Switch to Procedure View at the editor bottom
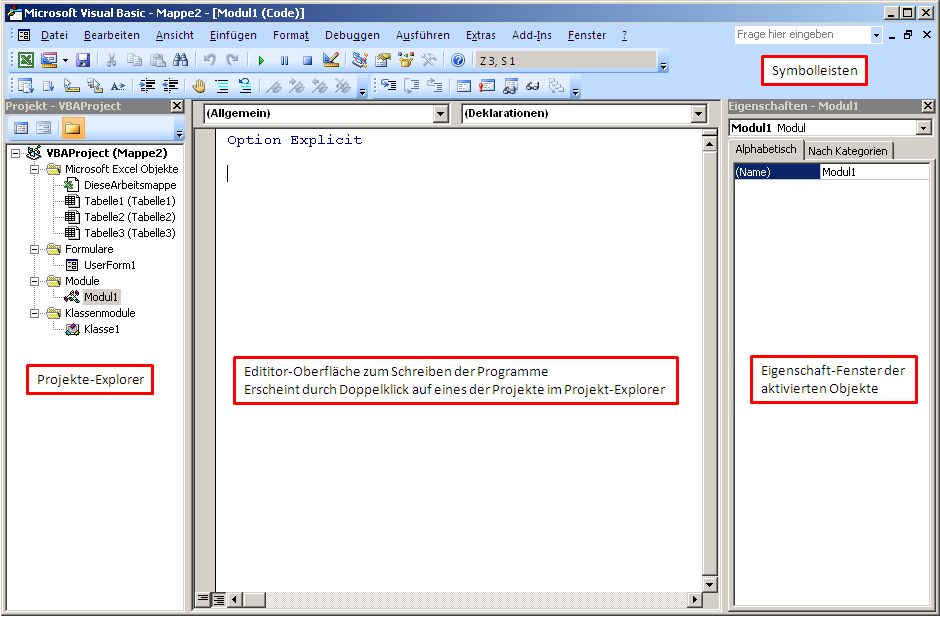The image size is (940, 617). (203, 598)
